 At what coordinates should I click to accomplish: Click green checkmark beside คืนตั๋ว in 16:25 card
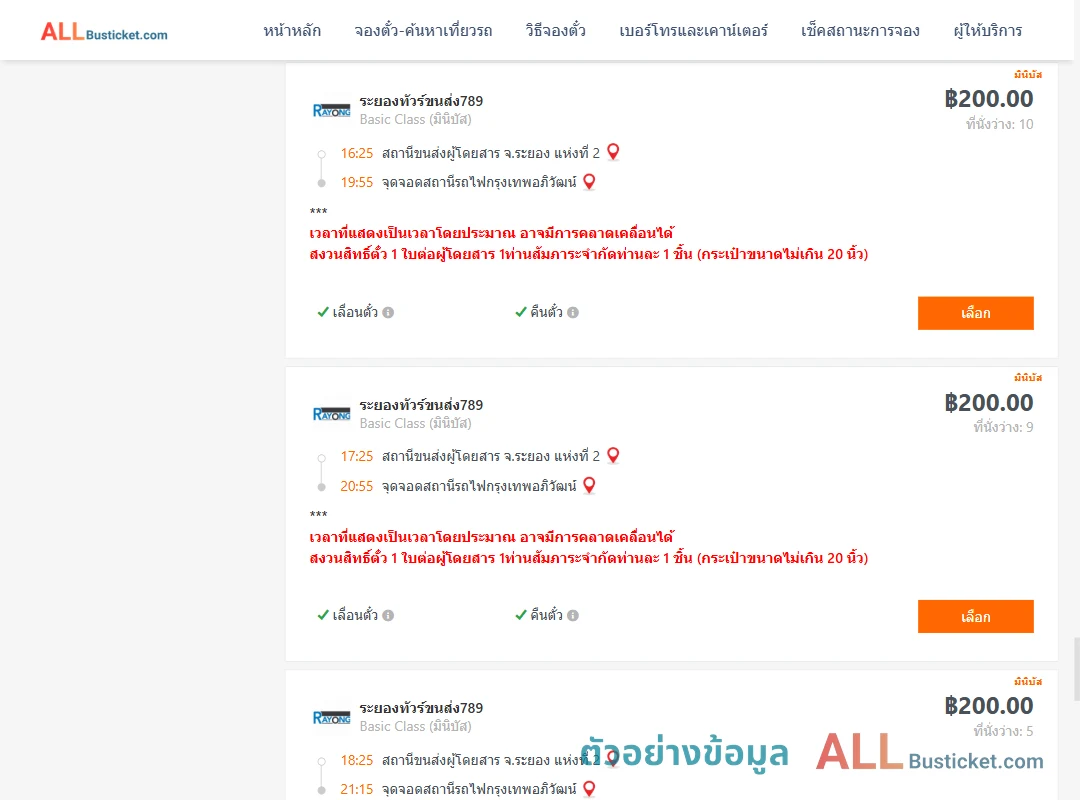tap(521, 311)
